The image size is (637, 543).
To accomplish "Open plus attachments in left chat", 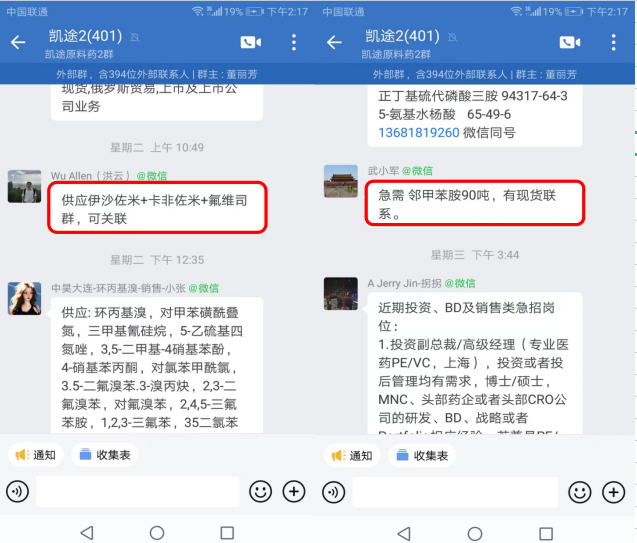I will (294, 491).
